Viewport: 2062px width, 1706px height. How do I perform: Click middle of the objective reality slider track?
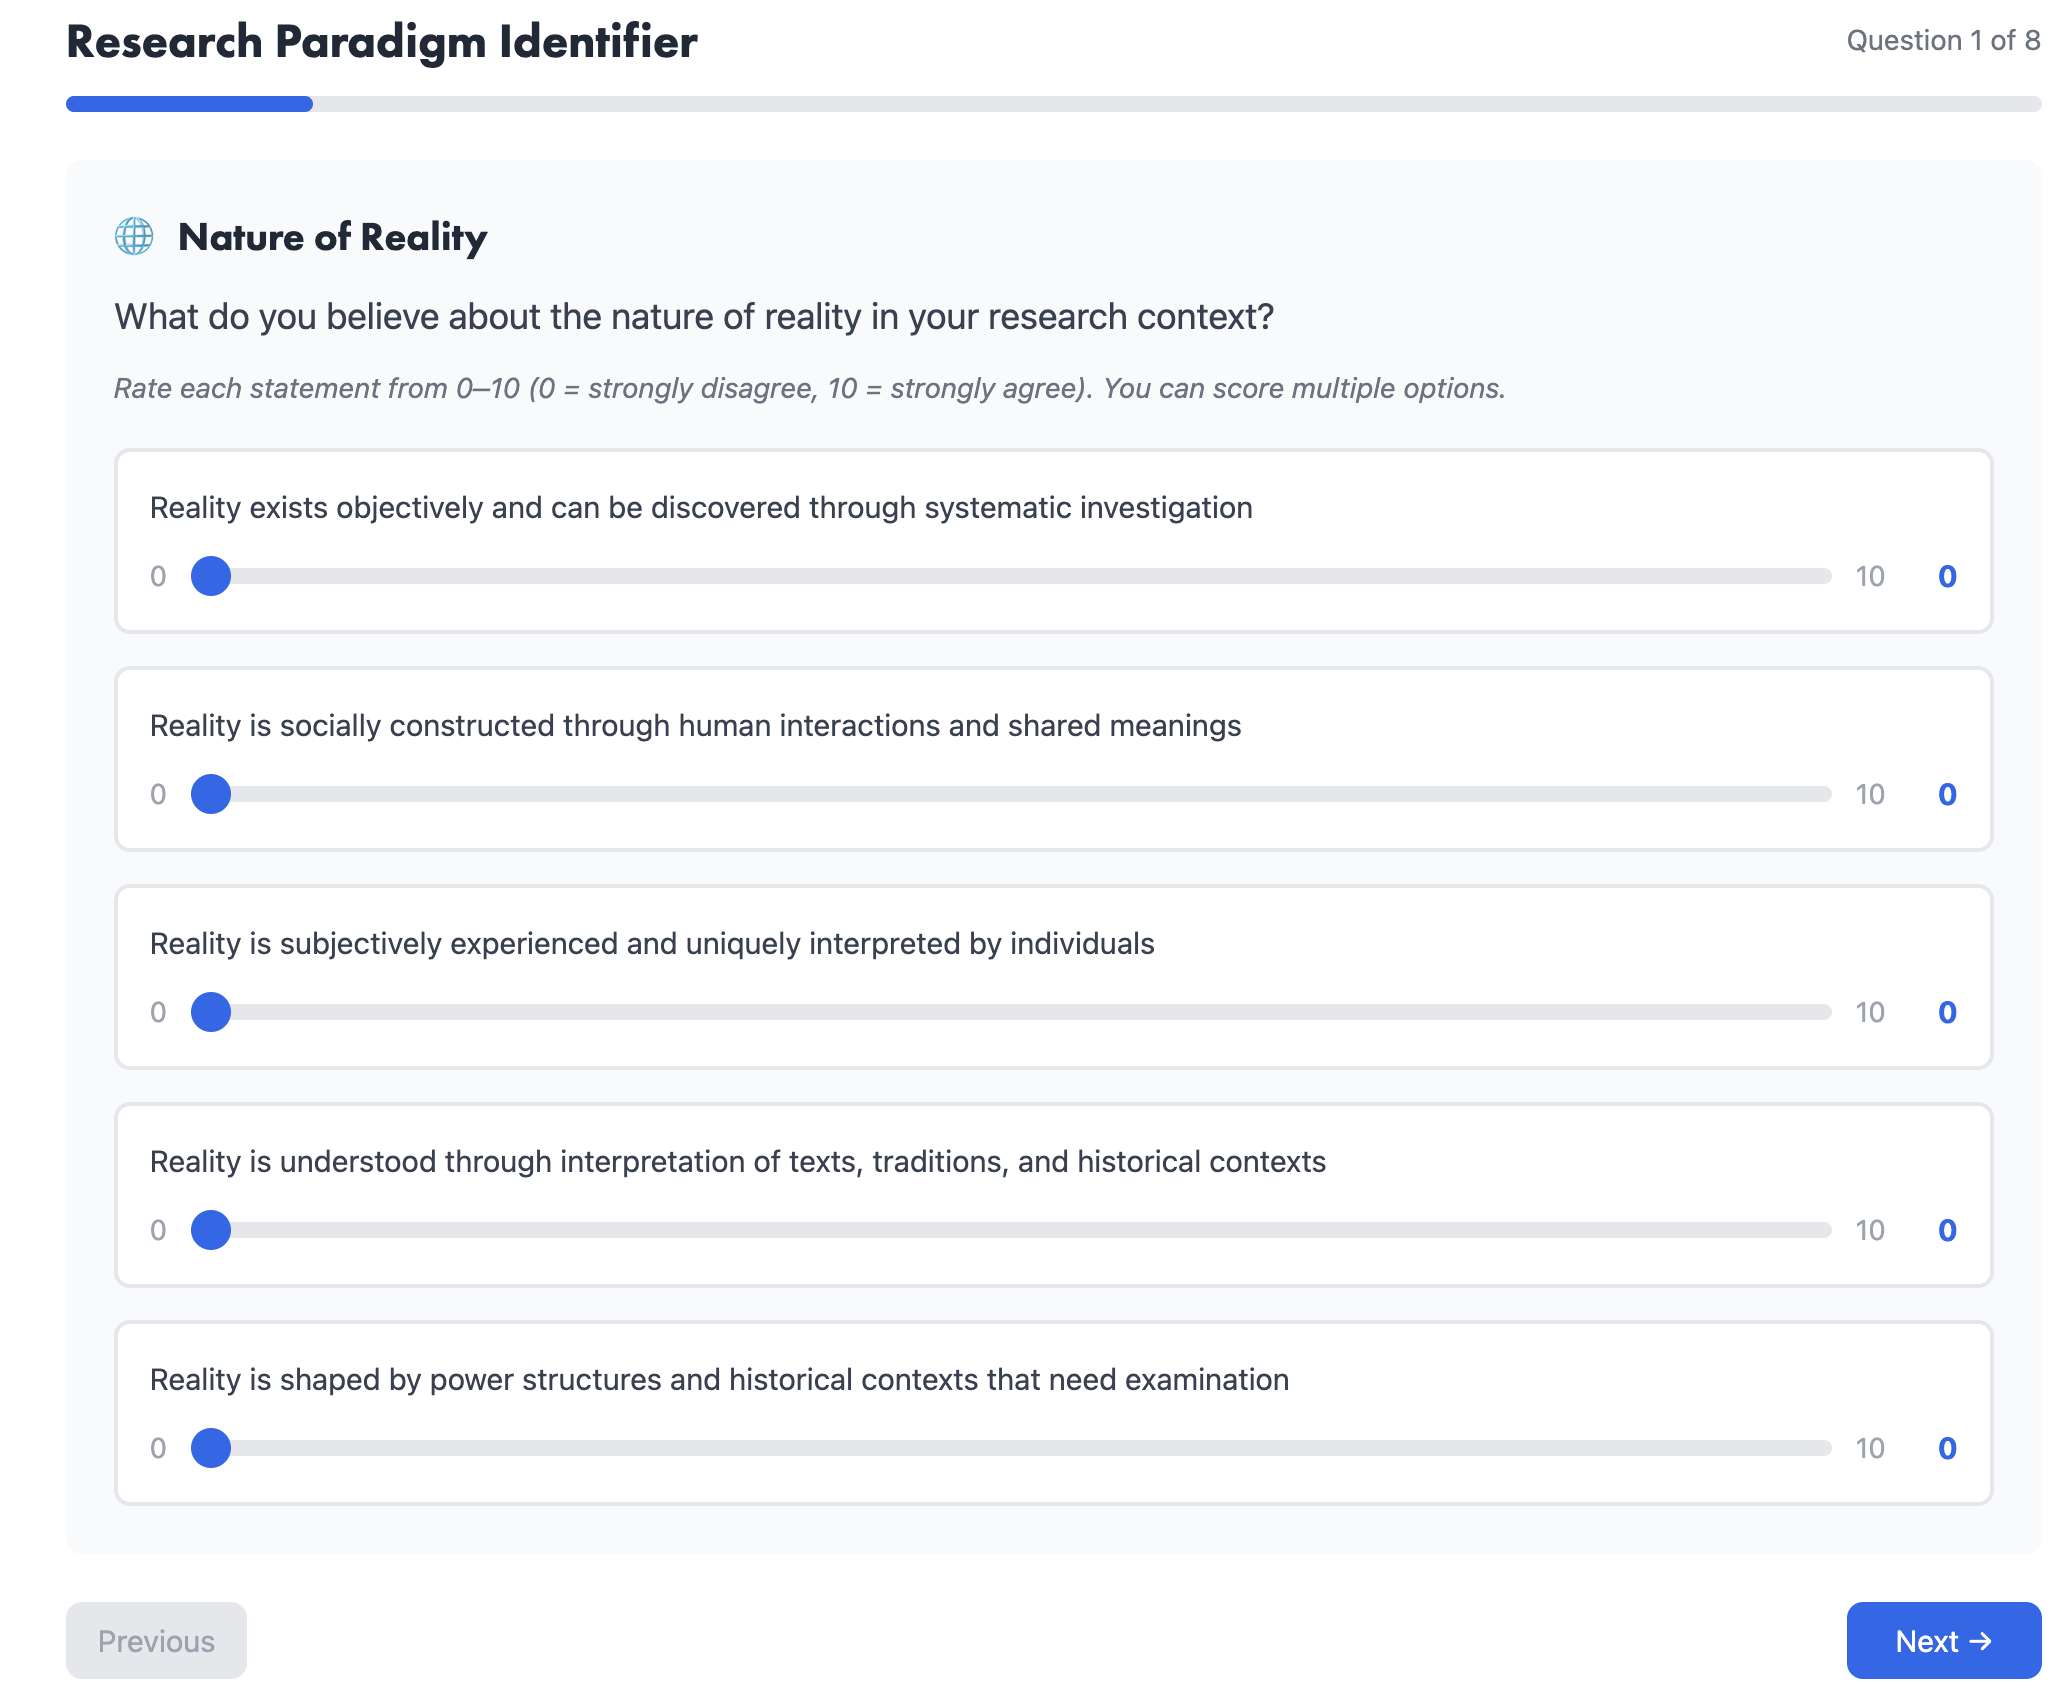[1011, 576]
